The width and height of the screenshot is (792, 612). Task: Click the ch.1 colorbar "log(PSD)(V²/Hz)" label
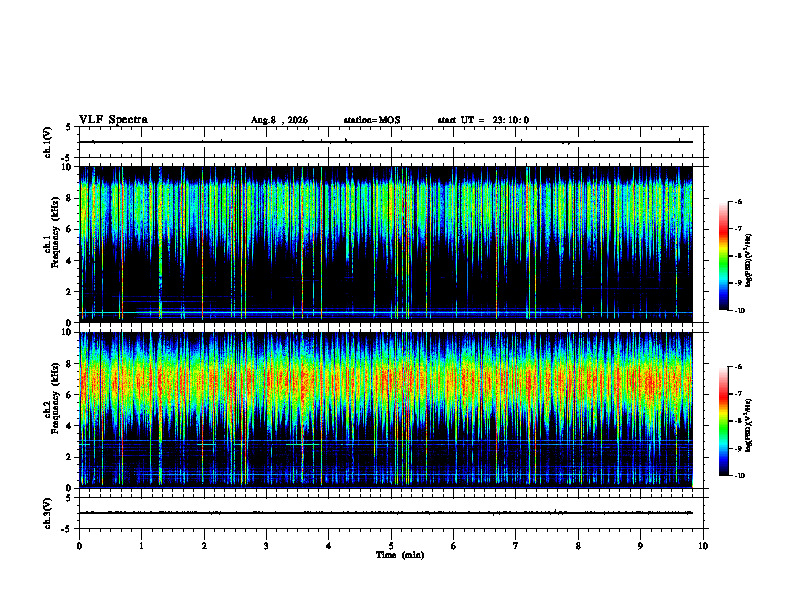pos(749,261)
